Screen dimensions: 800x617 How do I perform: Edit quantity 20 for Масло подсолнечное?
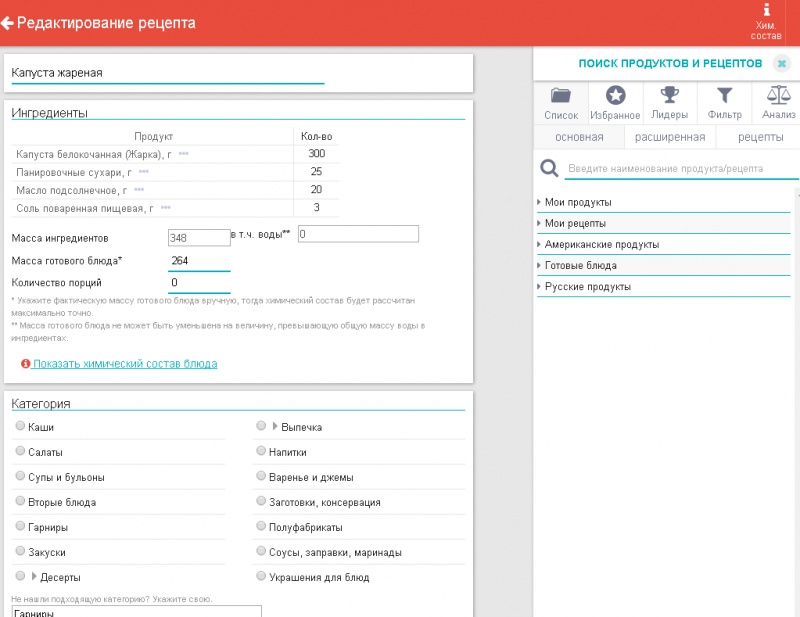tap(316, 189)
